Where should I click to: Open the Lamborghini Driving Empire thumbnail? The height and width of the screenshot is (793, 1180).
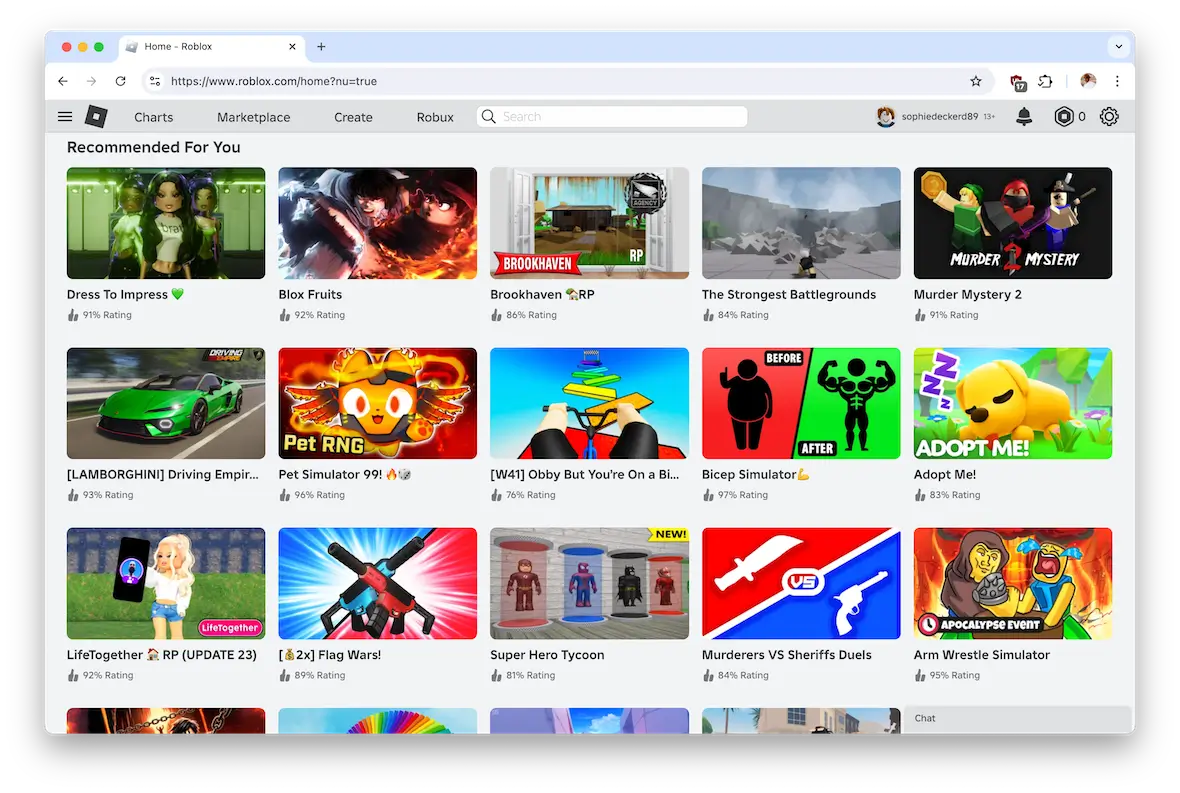166,403
